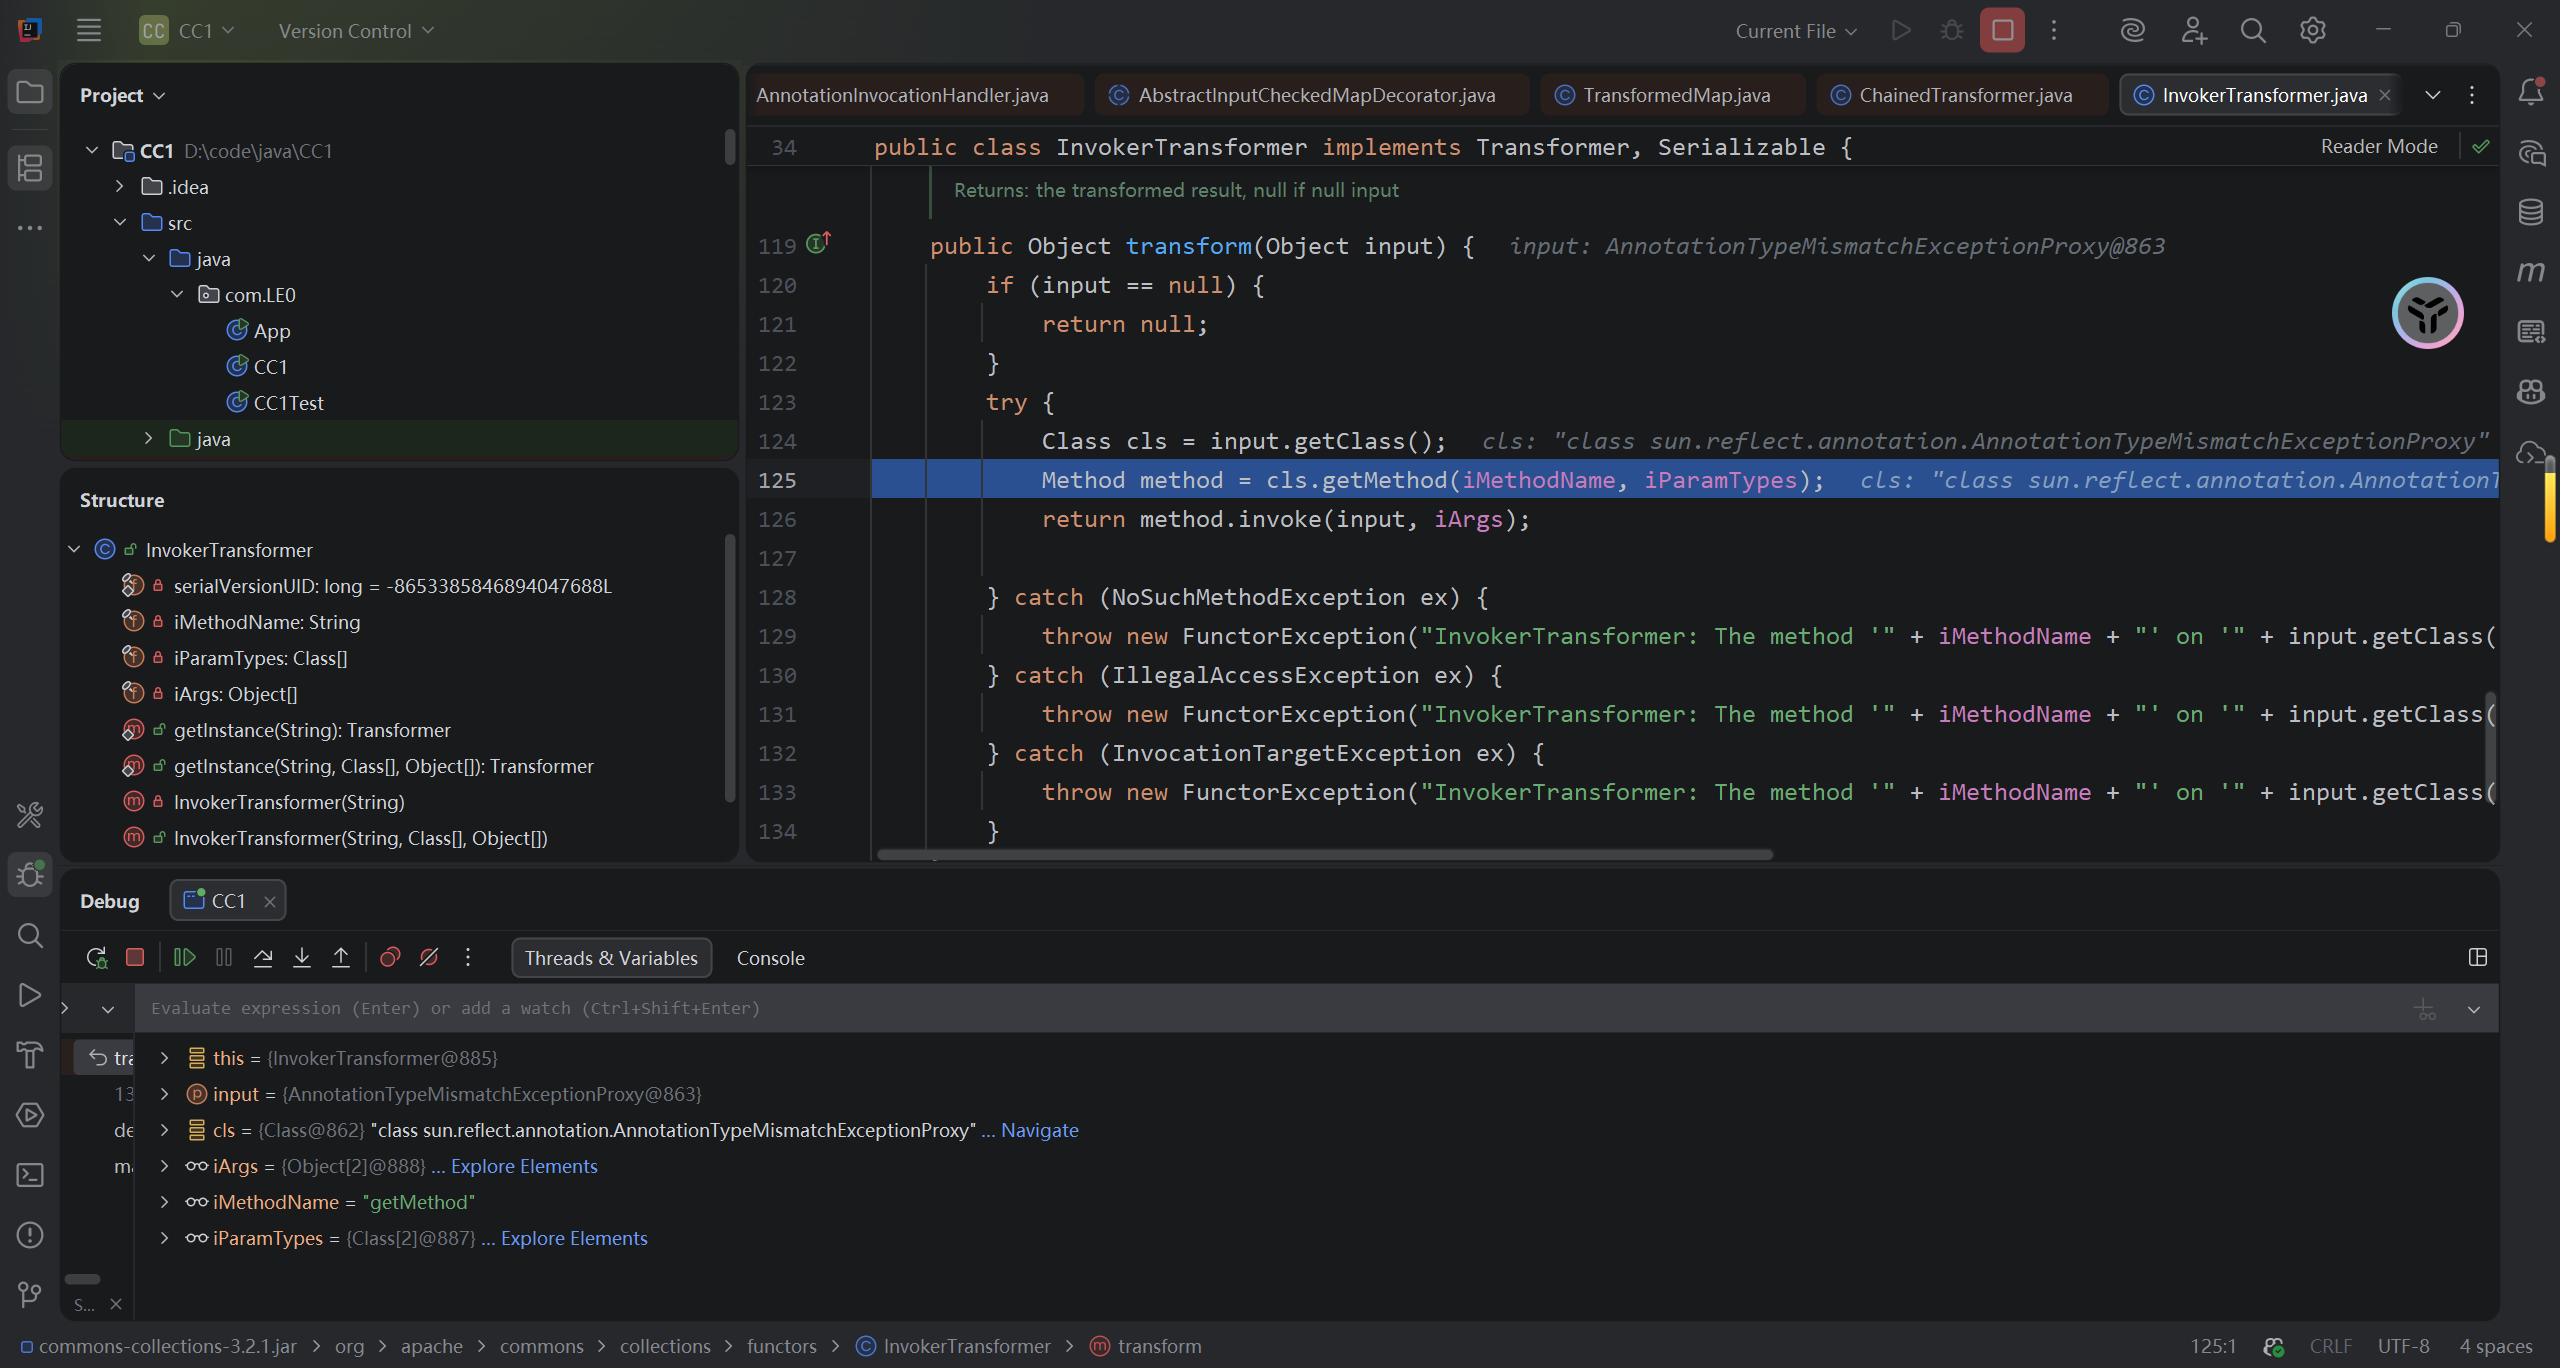Image resolution: width=2560 pixels, height=1368 pixels.
Task: Switch to the Console tab
Action: pos(770,958)
